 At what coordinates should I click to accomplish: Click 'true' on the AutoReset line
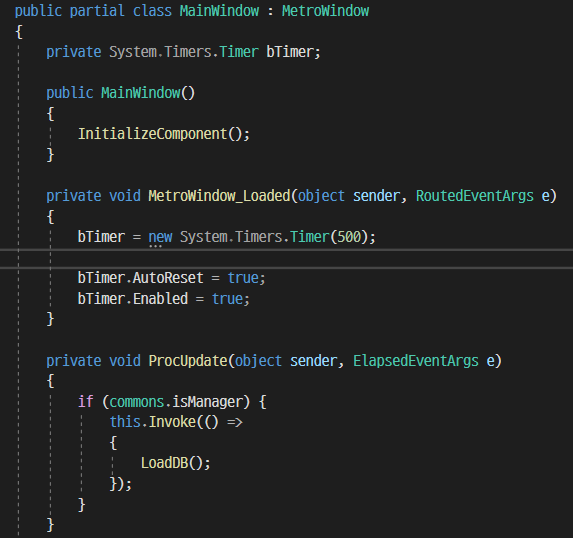[x=243, y=278]
